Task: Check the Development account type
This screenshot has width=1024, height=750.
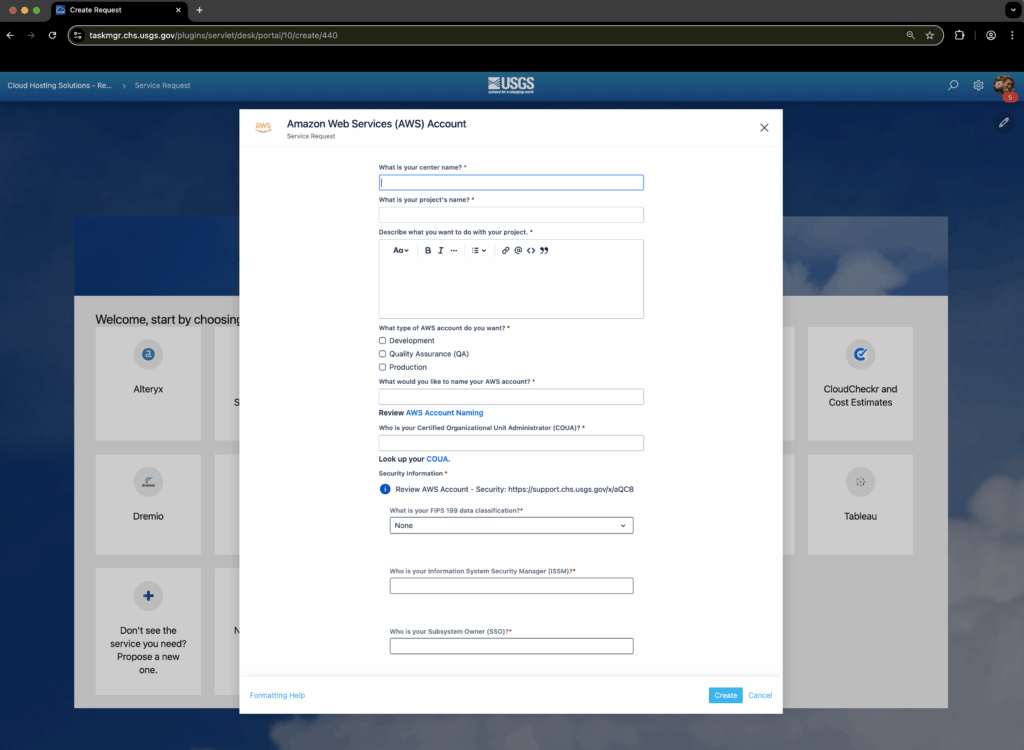Action: [x=383, y=340]
